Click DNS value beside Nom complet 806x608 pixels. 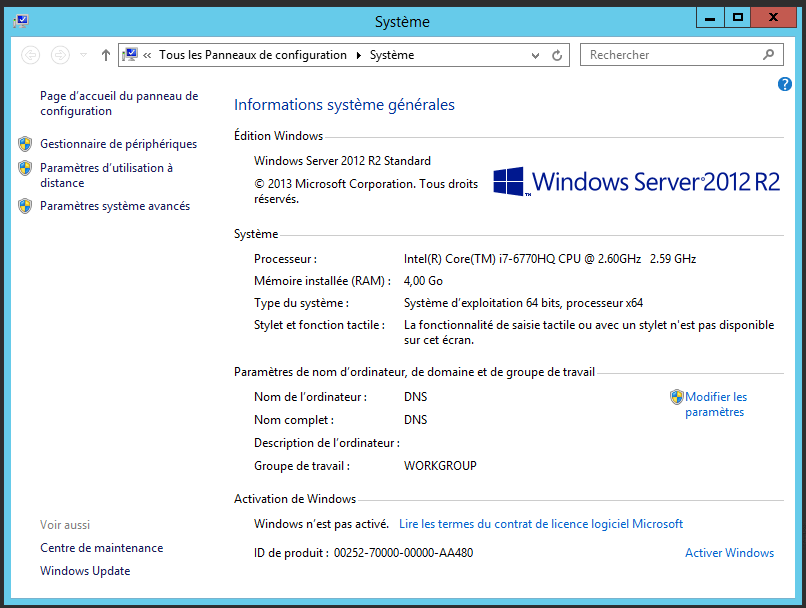tap(415, 420)
